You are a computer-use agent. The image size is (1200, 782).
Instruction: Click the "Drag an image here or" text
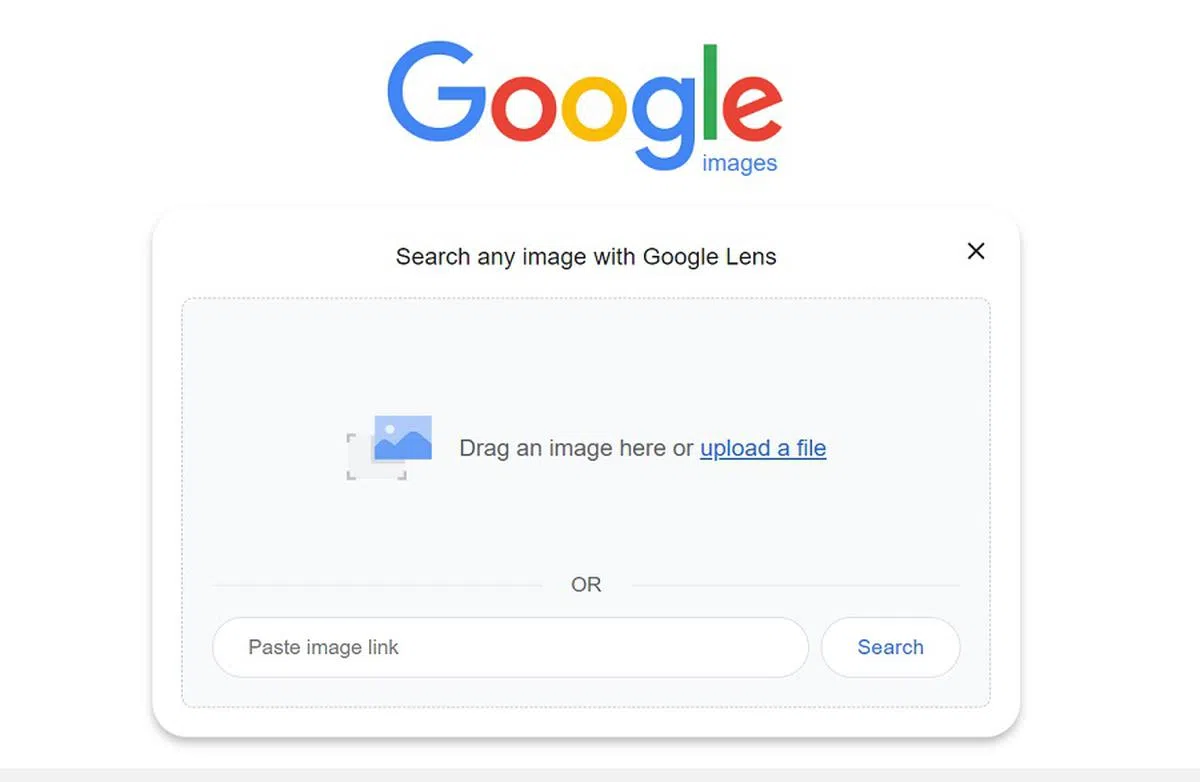click(576, 448)
